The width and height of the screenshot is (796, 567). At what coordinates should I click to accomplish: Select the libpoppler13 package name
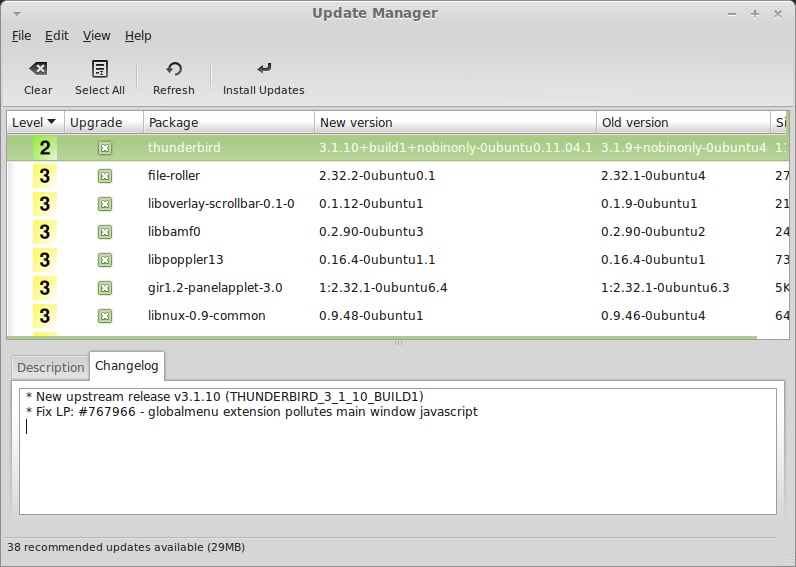coord(185,259)
